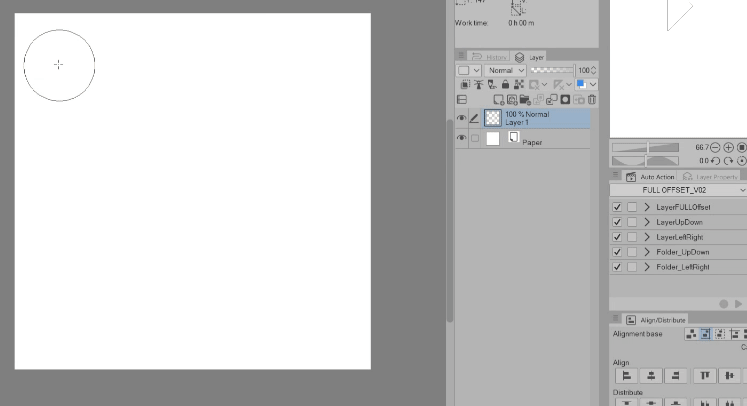
Task: Click the Align Right button
Action: pos(676,376)
